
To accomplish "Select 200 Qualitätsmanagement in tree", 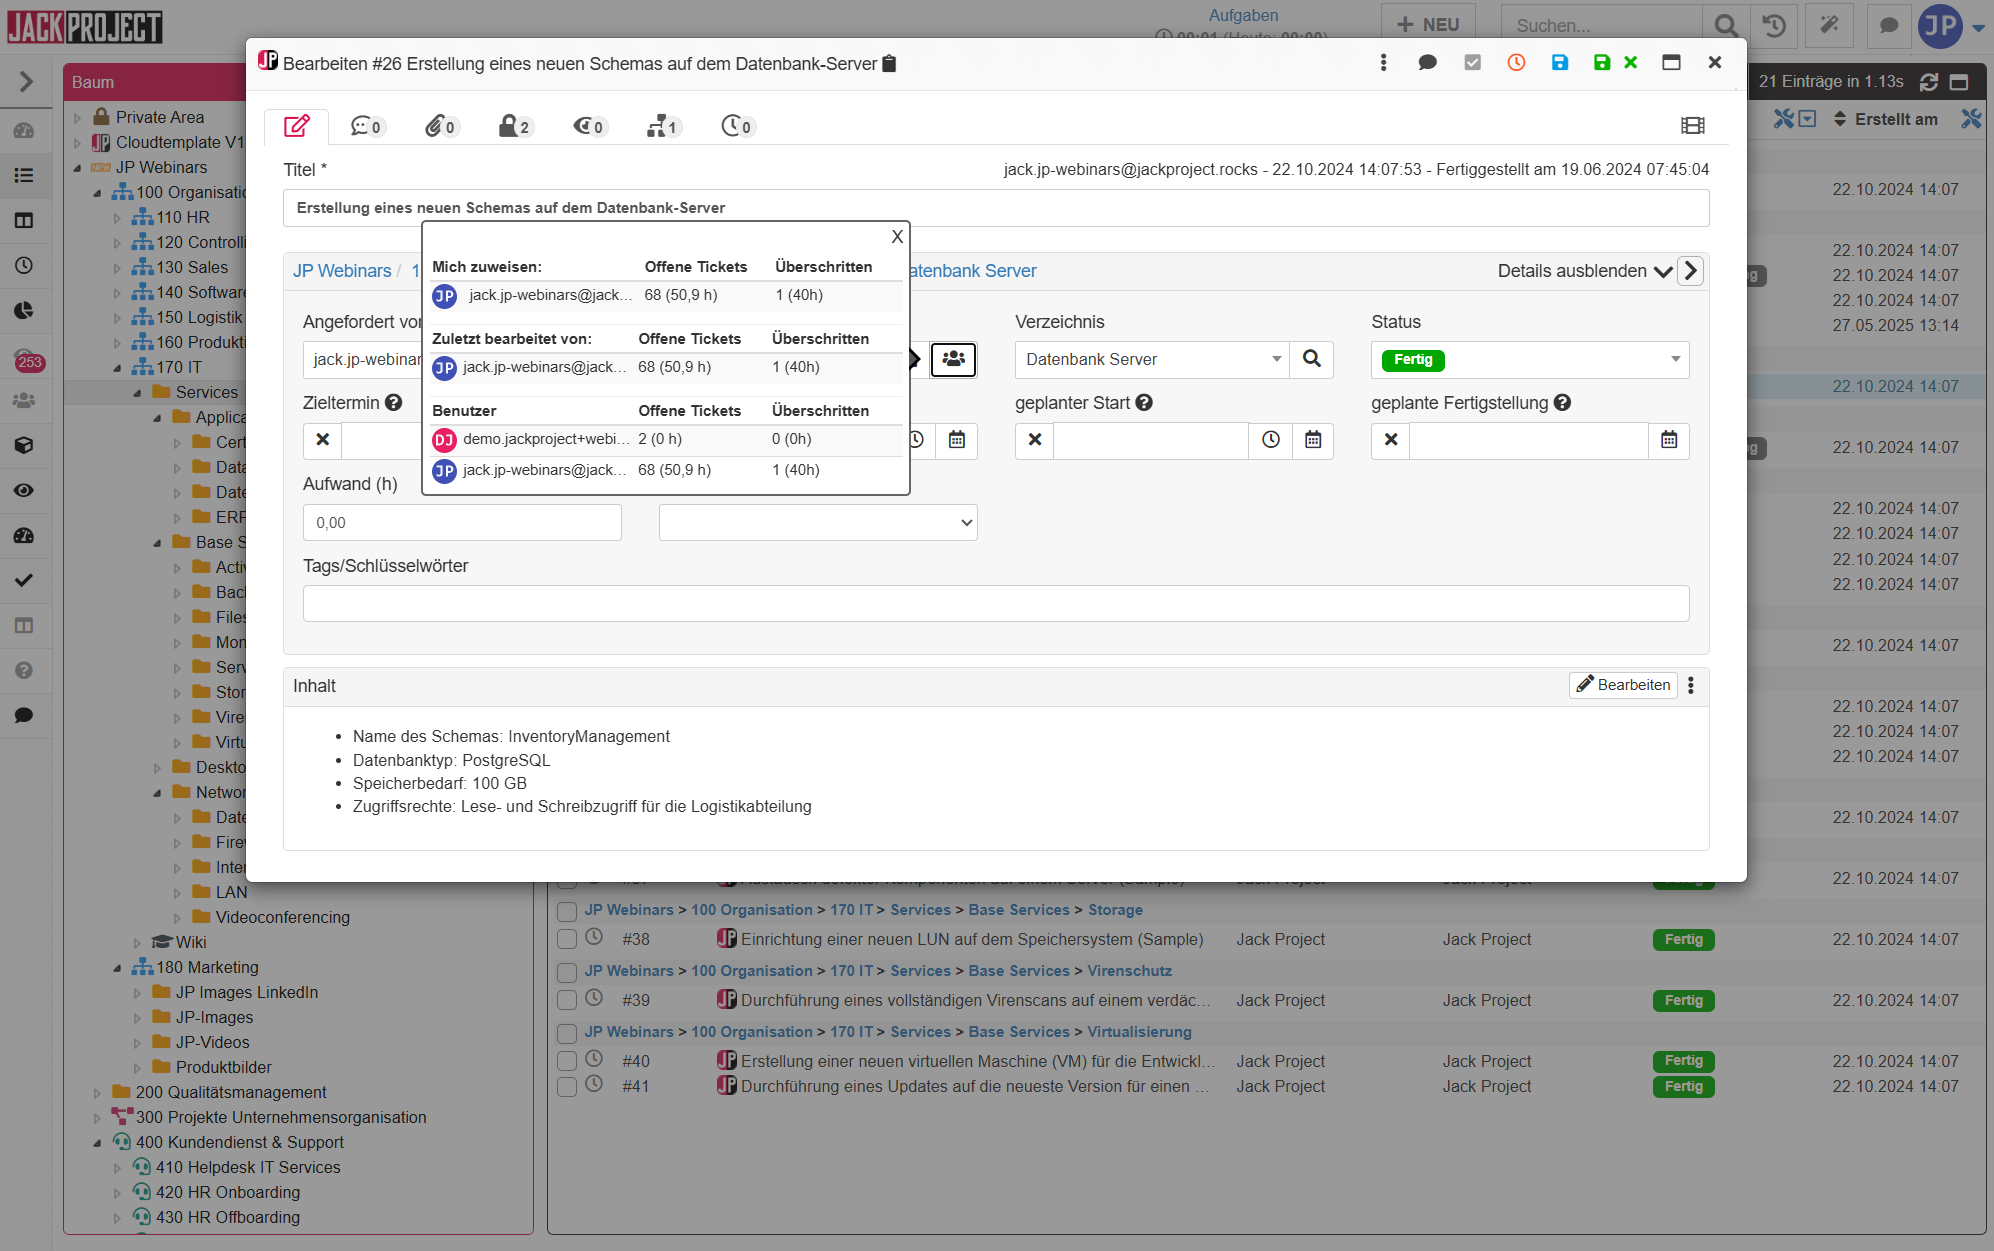I will [x=231, y=1092].
